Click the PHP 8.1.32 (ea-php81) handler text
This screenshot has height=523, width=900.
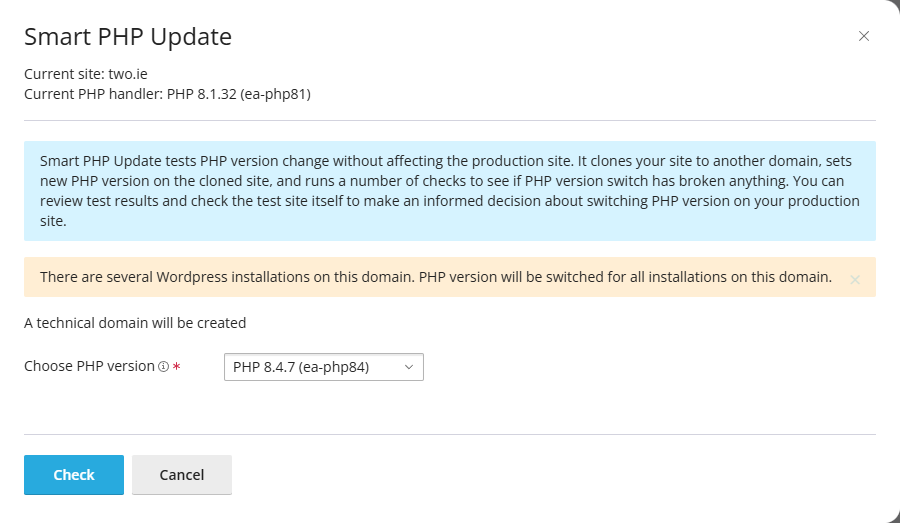[239, 94]
